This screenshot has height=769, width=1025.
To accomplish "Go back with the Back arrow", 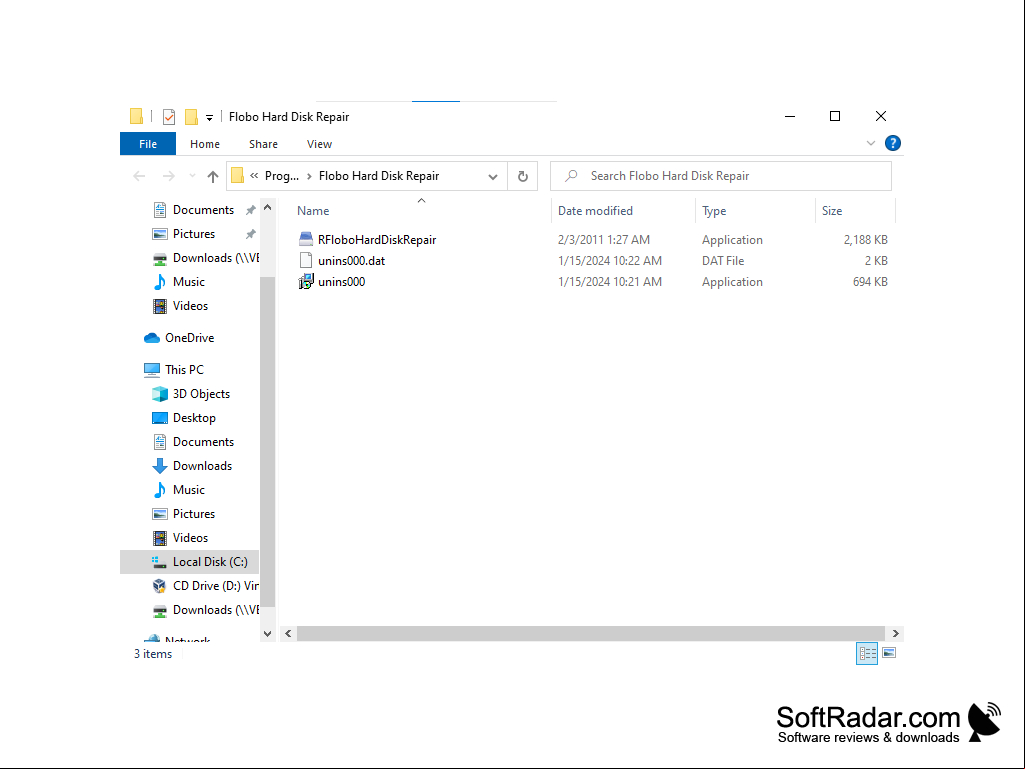I will [139, 176].
